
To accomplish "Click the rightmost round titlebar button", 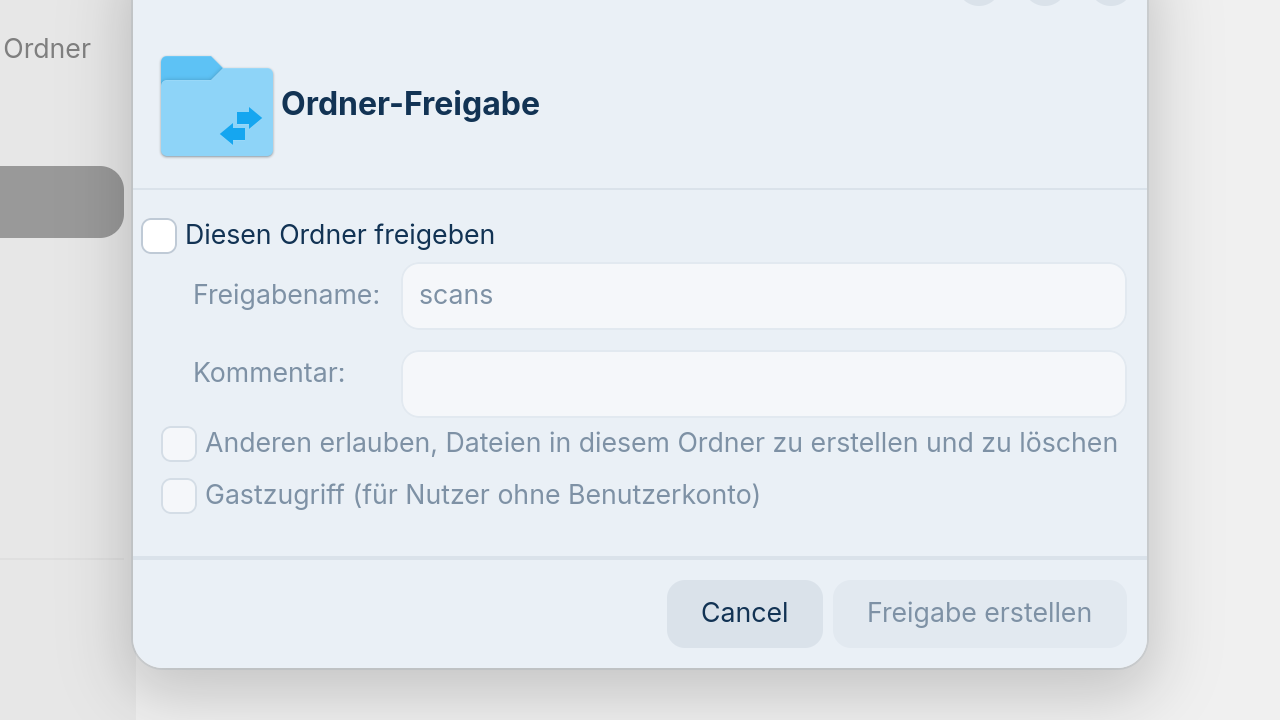I will pyautogui.click(x=1110, y=2).
